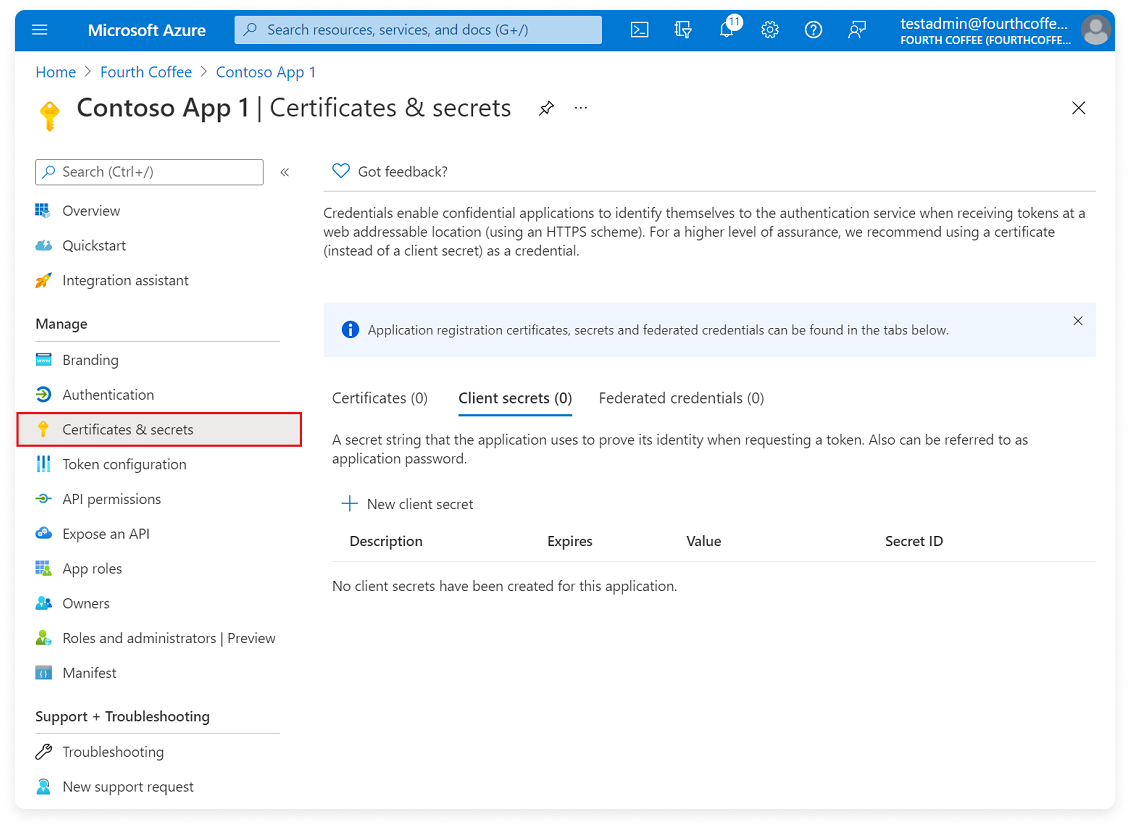Image resolution: width=1130 pixels, height=829 pixels.
Task: Close the Certificates & secrets blade
Action: coord(1078,108)
